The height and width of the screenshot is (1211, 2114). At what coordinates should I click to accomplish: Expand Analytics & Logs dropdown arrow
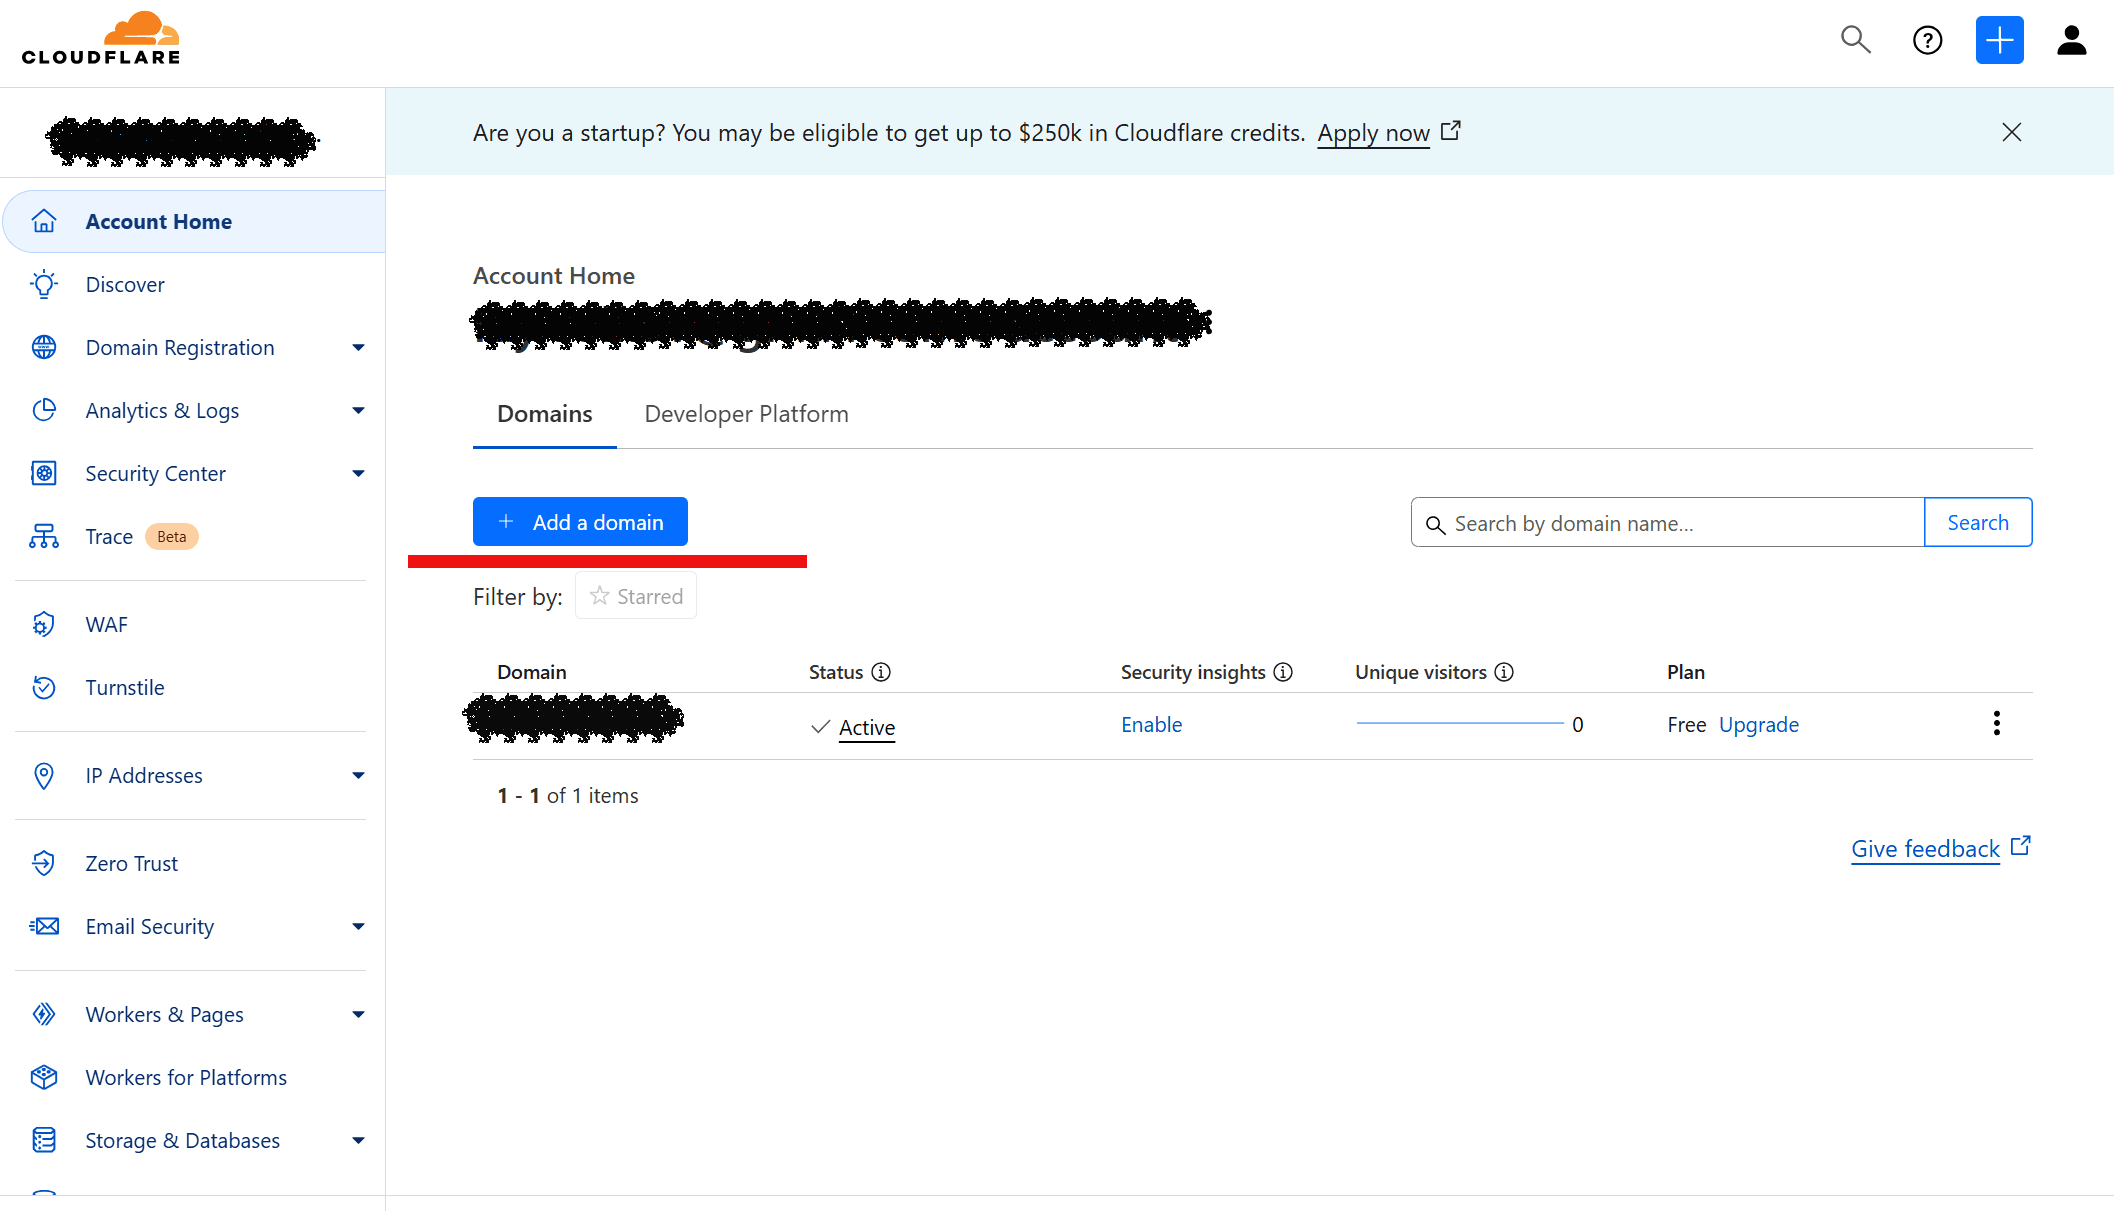(x=358, y=410)
